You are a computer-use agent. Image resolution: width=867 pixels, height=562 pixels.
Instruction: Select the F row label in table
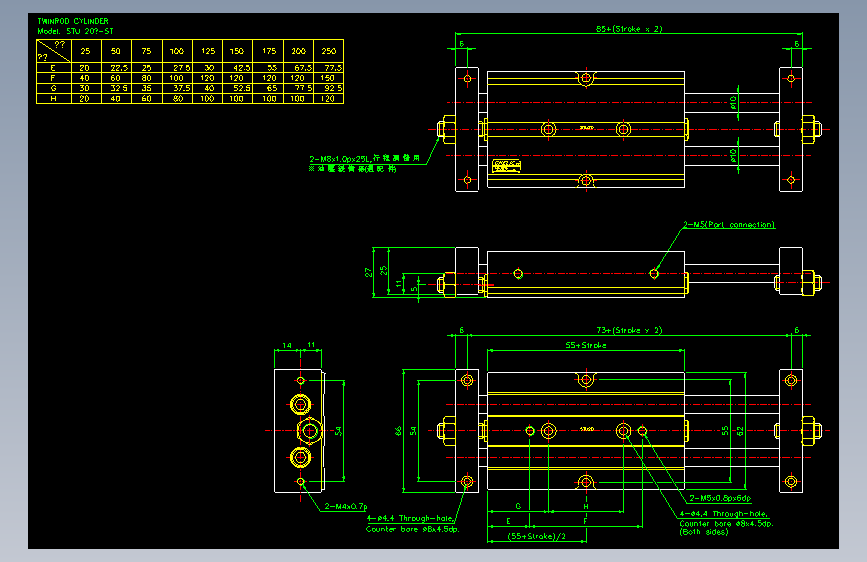click(53, 78)
